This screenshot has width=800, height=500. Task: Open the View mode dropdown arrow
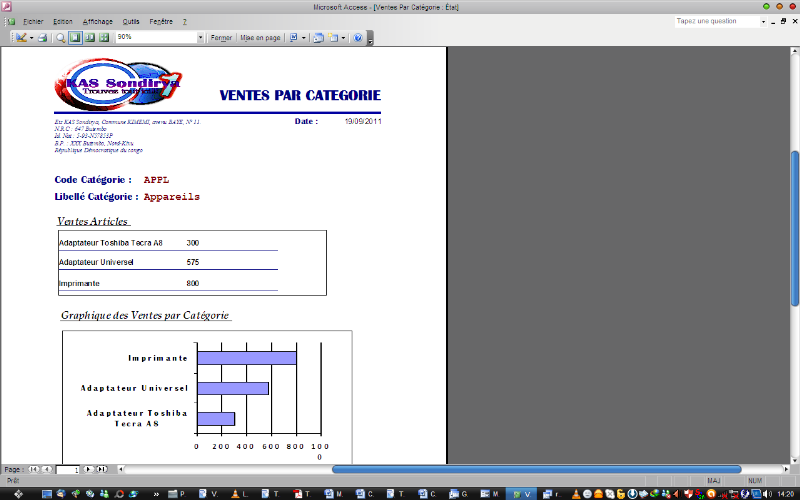[31, 38]
